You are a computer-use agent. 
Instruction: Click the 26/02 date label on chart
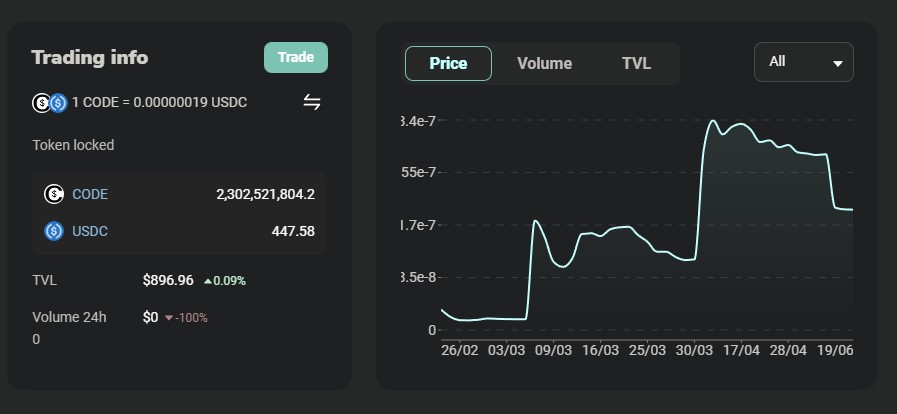[459, 350]
